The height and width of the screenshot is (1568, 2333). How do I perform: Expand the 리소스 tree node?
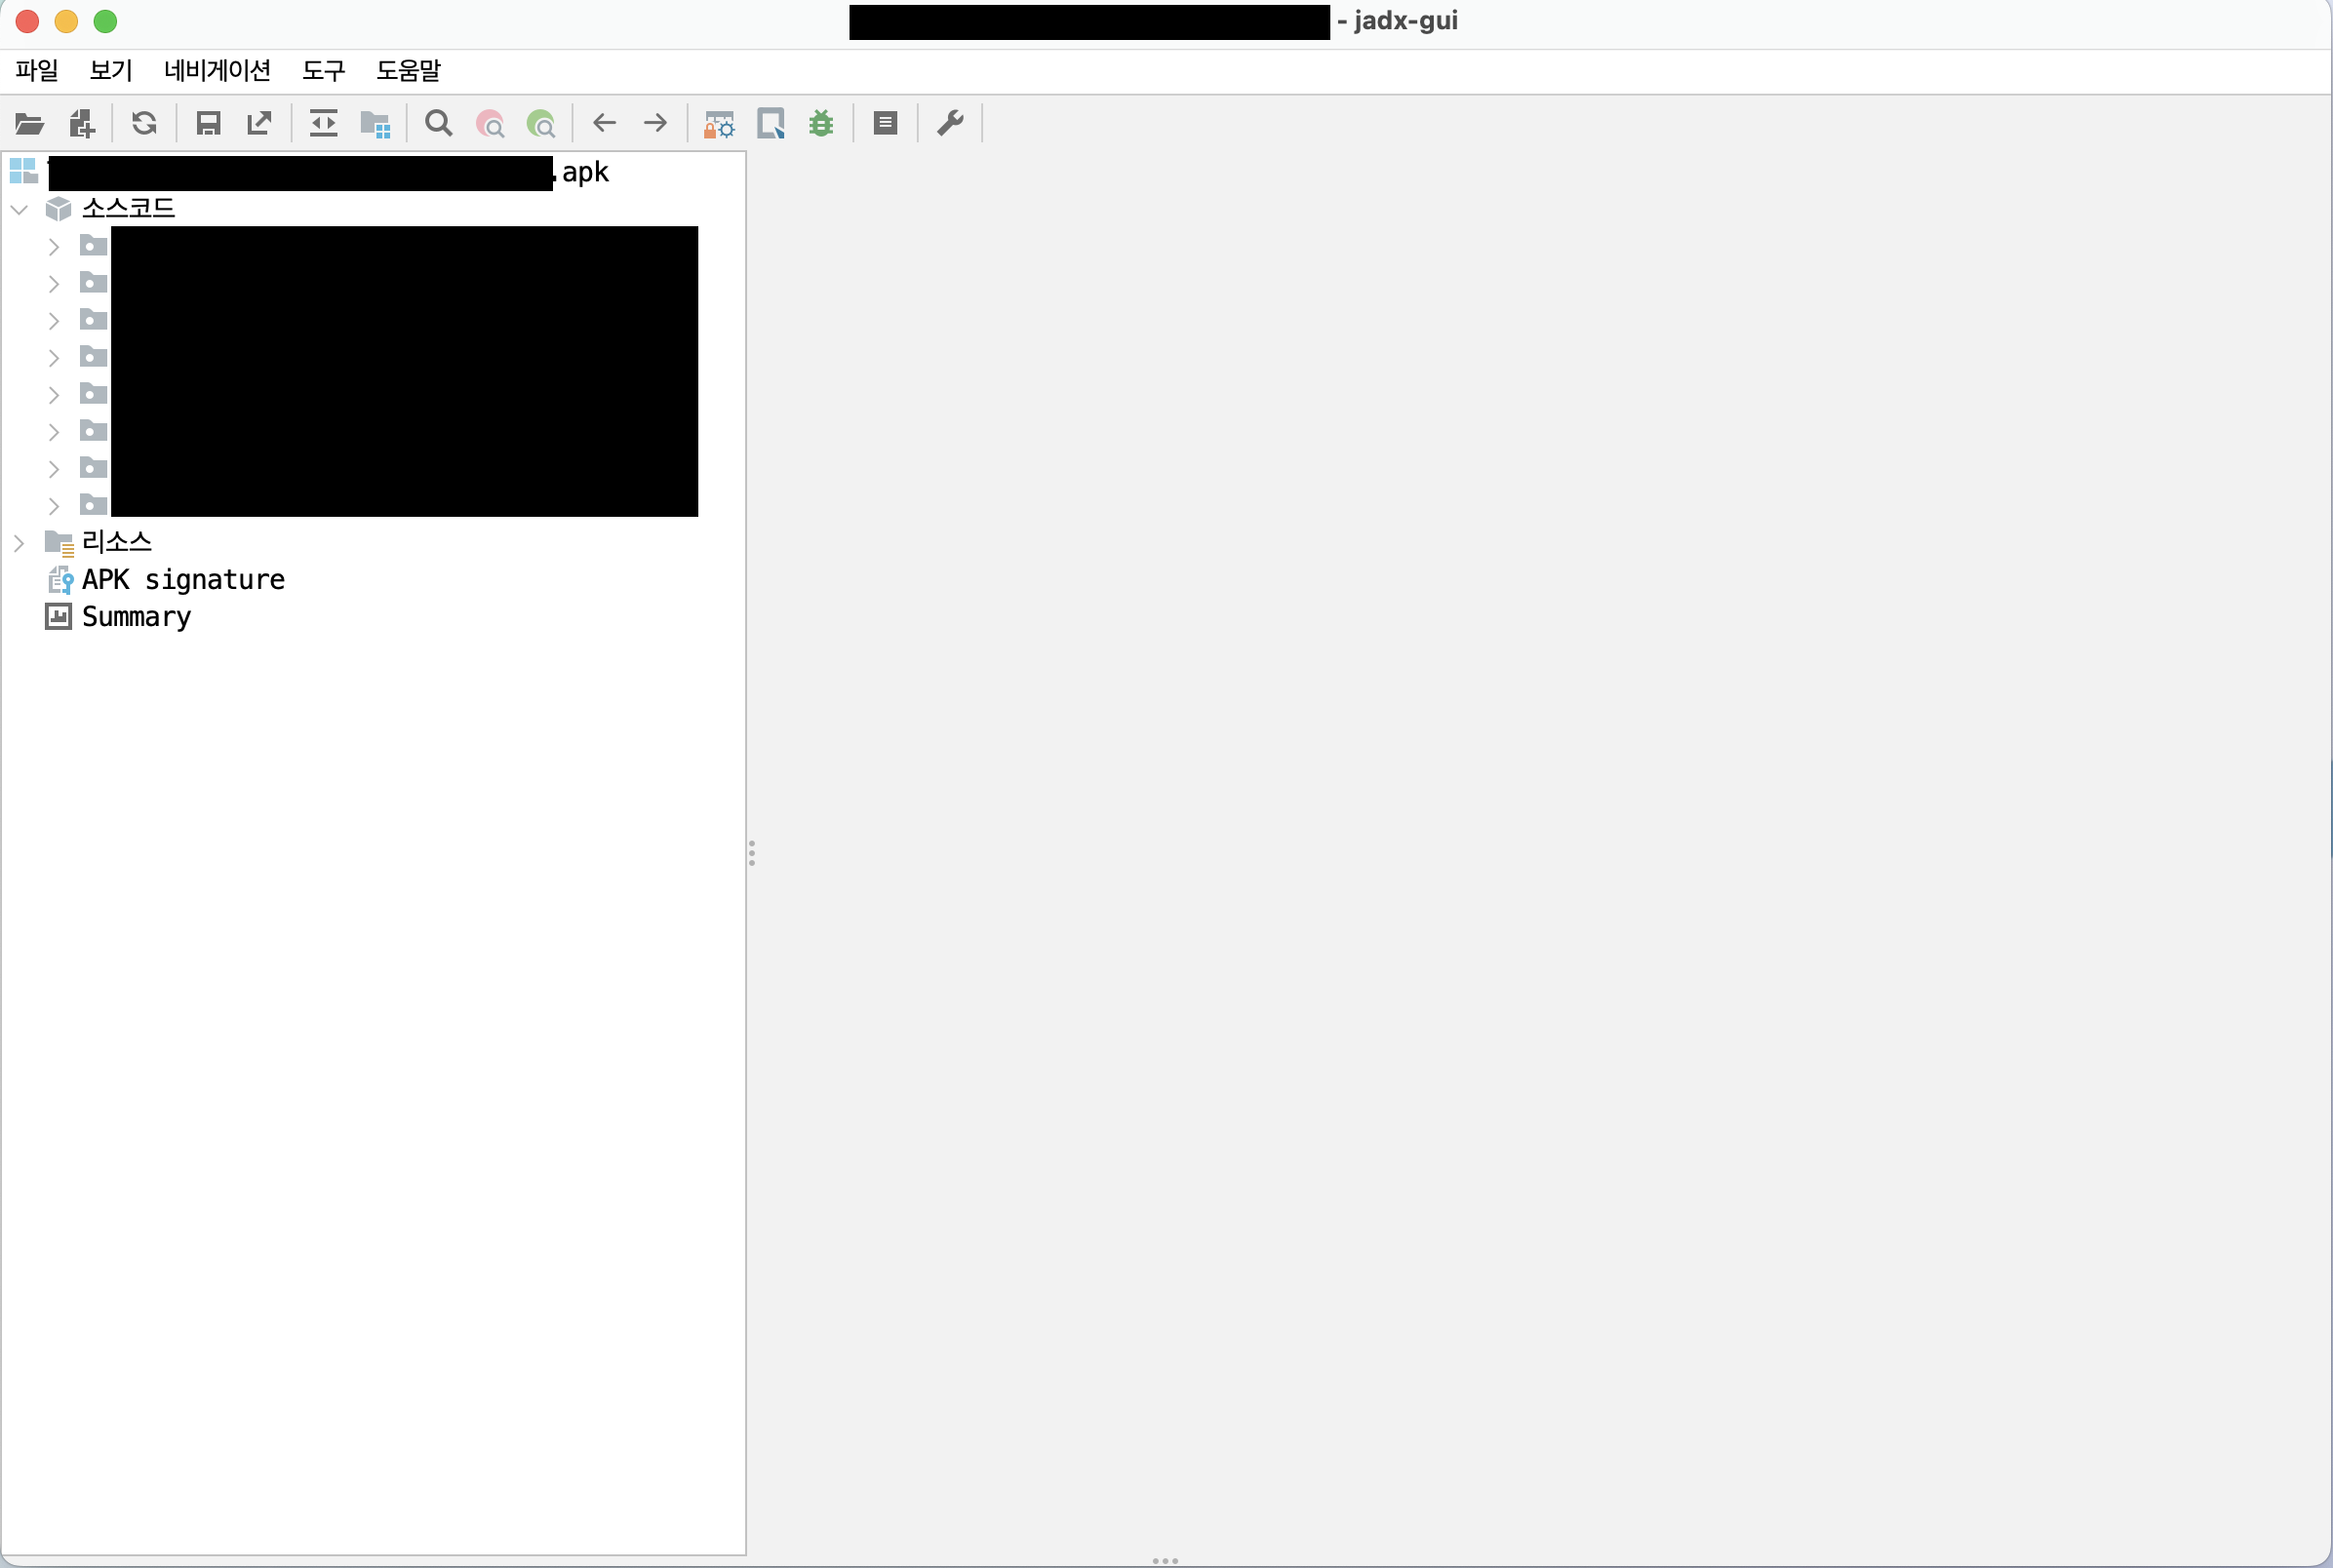(19, 543)
